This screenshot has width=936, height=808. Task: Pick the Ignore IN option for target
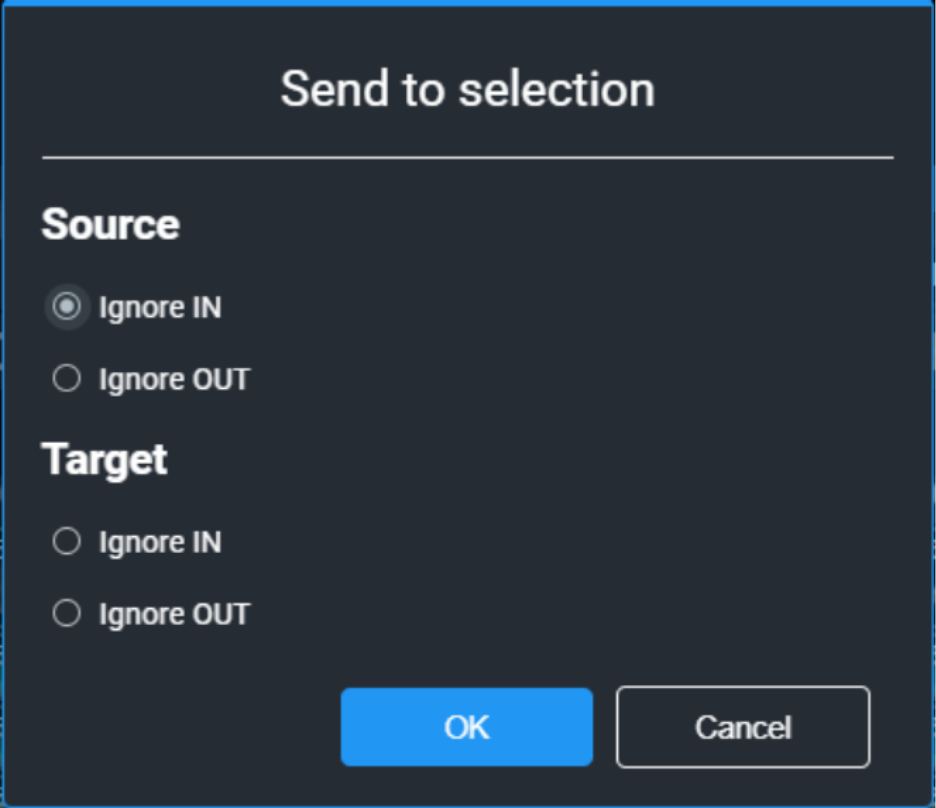click(x=67, y=541)
